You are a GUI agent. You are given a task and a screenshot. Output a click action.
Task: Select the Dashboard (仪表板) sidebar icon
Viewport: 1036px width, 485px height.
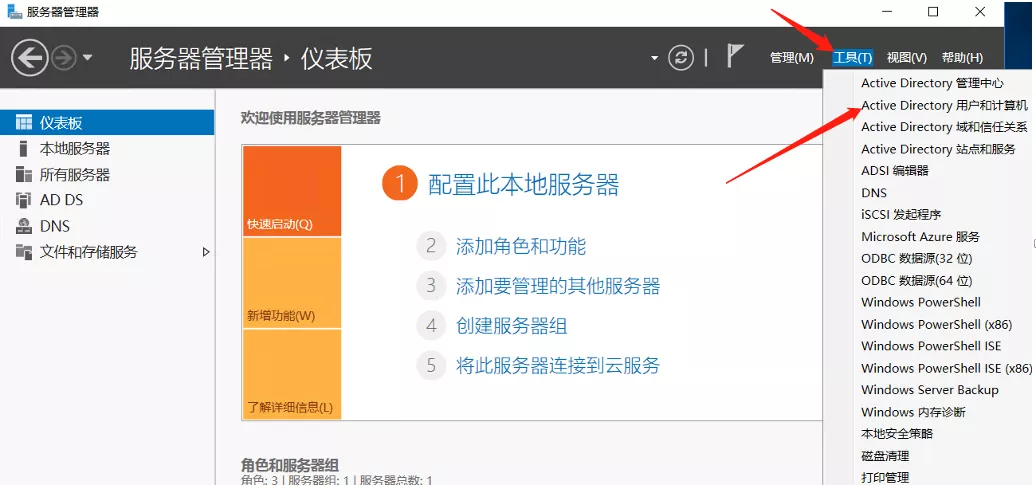pyautogui.click(x=24, y=123)
